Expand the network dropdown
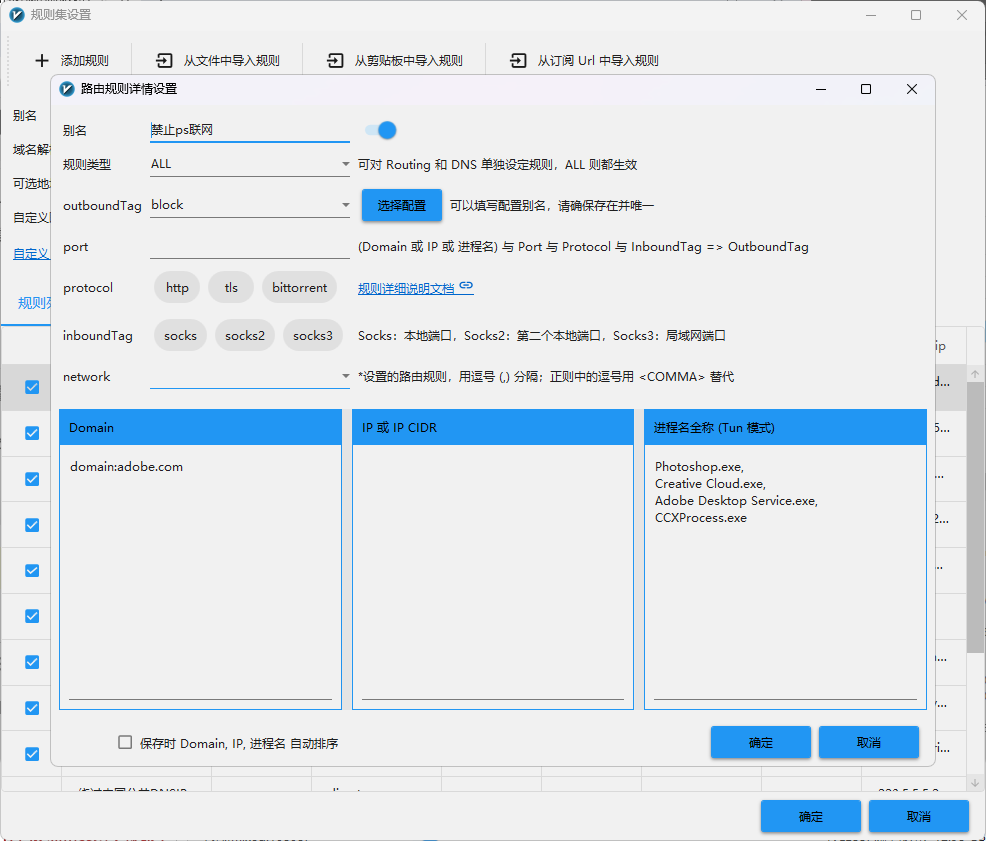This screenshot has height=841, width=986. coord(250,376)
